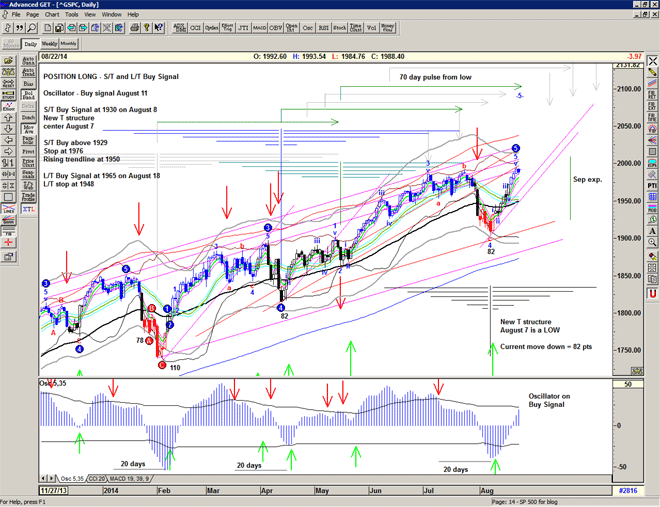The height and width of the screenshot is (507, 660).
Task: Open the Window menu
Action: click(x=111, y=15)
